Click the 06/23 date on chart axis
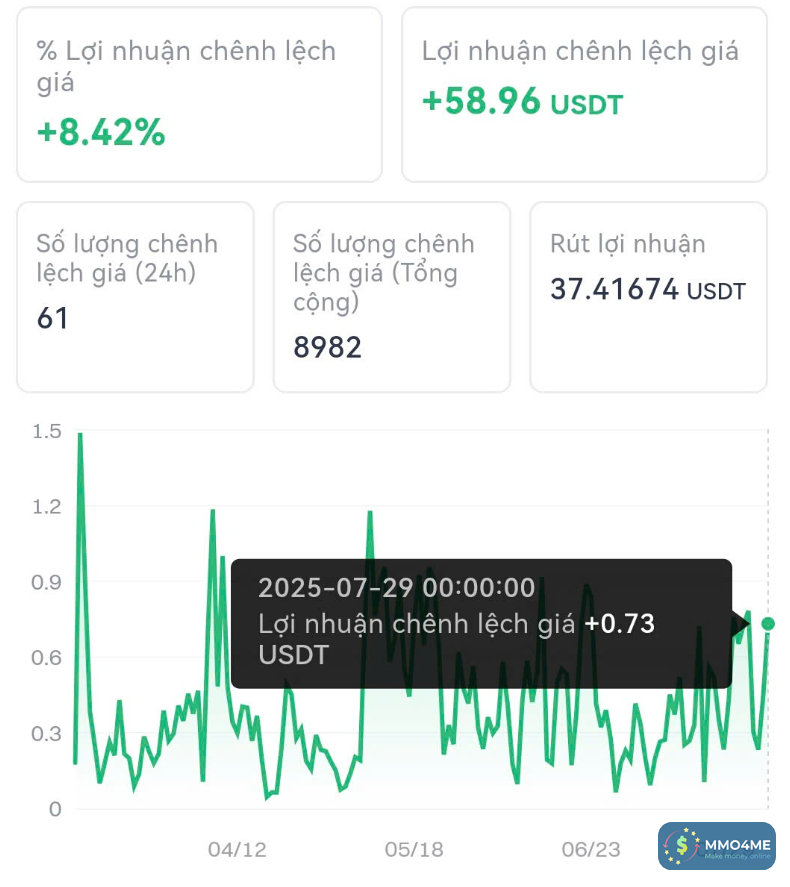Viewport: 790px width, 887px height. (590, 849)
